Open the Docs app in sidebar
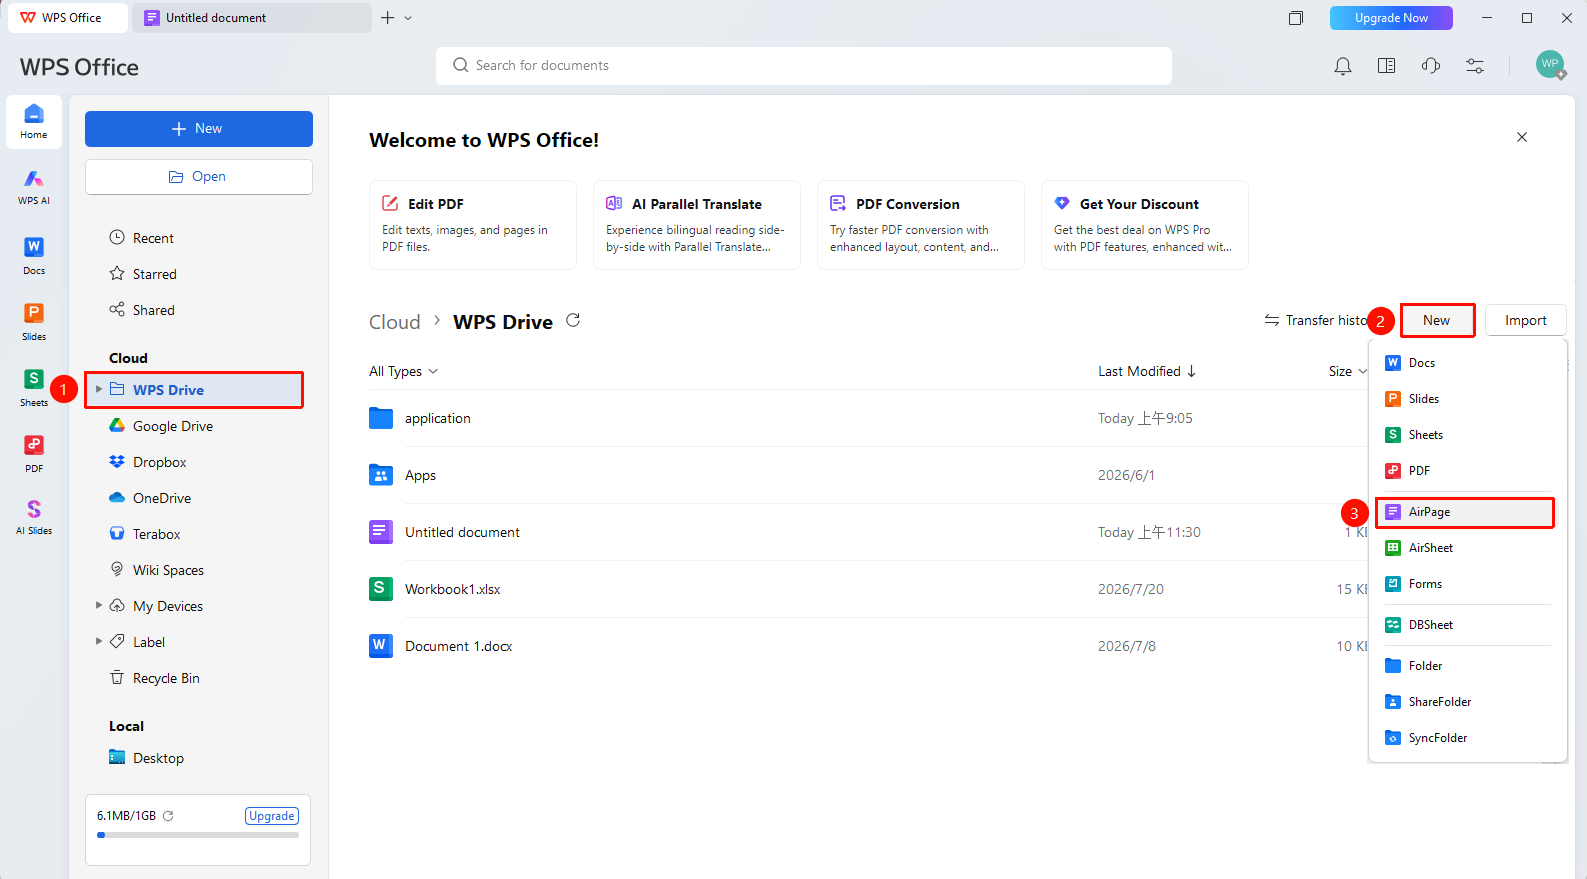The height and width of the screenshot is (879, 1587). point(34,256)
